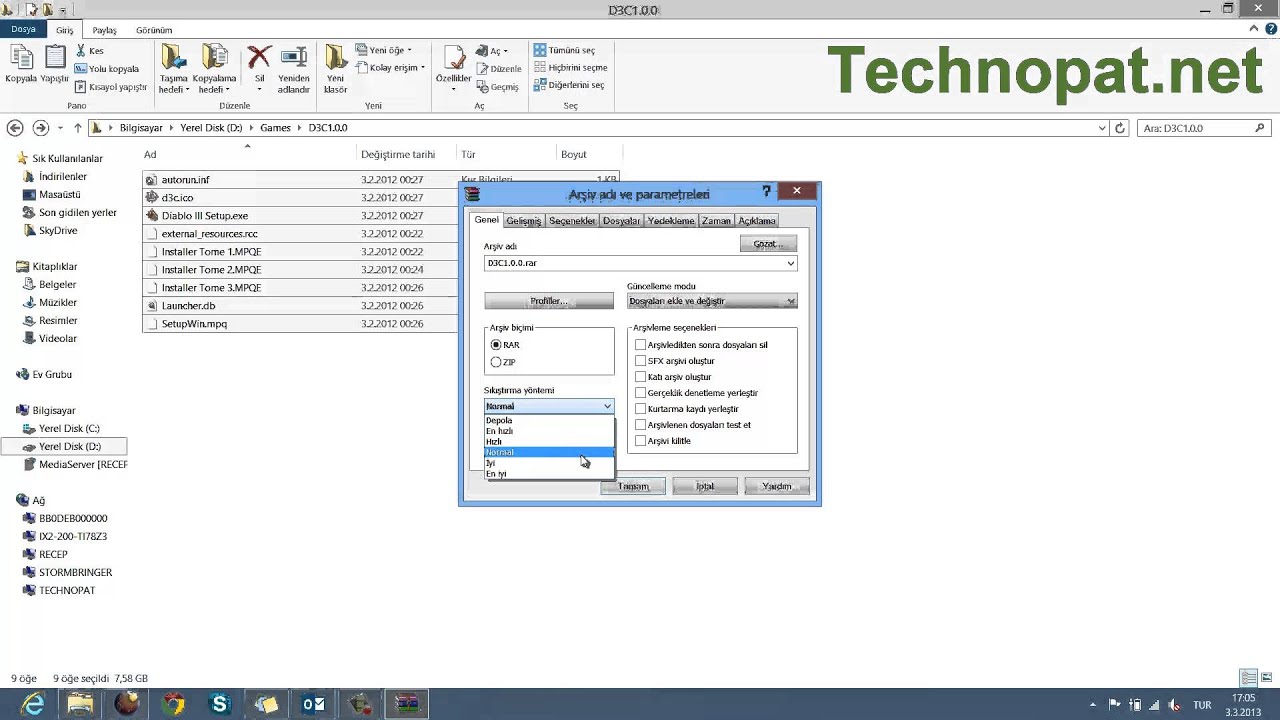Click the Kes scissors icon
1280x720 pixels.
[x=82, y=50]
